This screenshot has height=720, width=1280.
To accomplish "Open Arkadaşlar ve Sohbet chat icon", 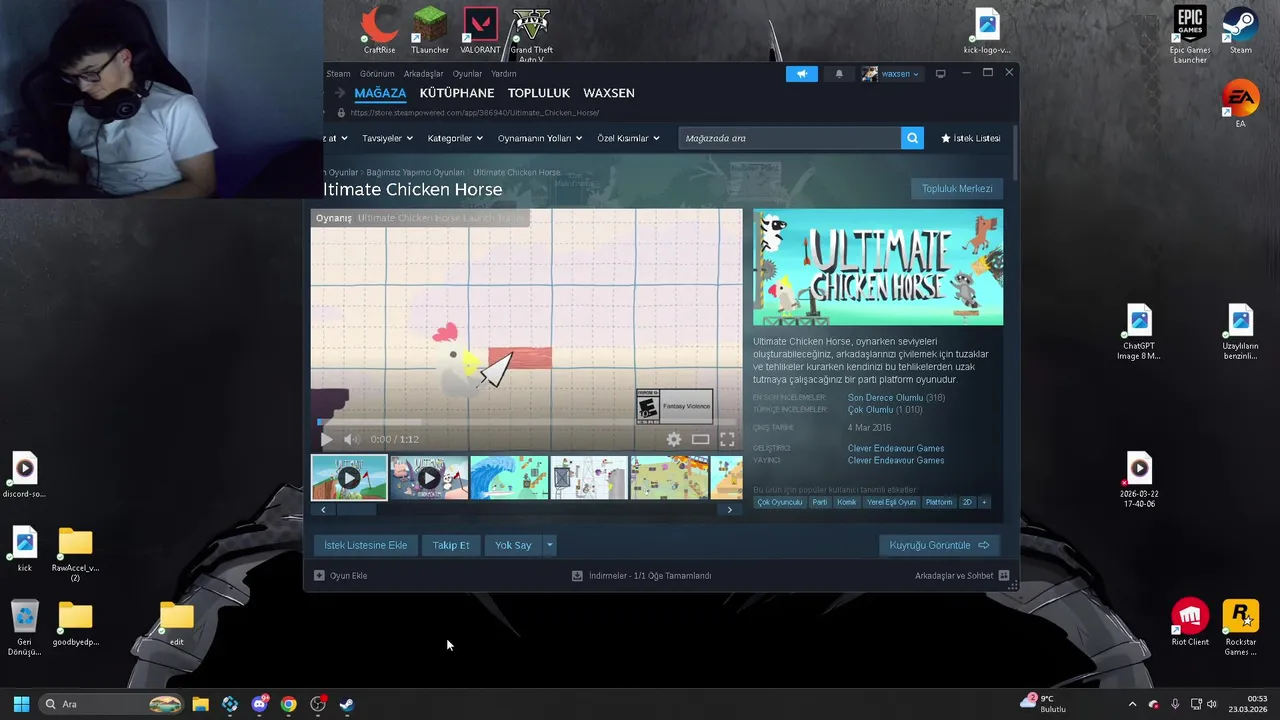I will pyautogui.click(x=1004, y=576).
